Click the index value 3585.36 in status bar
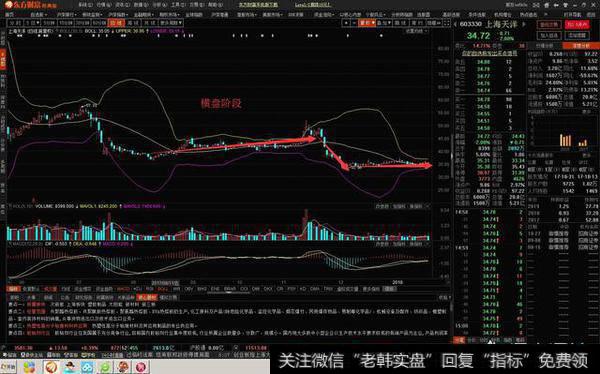 24,348
